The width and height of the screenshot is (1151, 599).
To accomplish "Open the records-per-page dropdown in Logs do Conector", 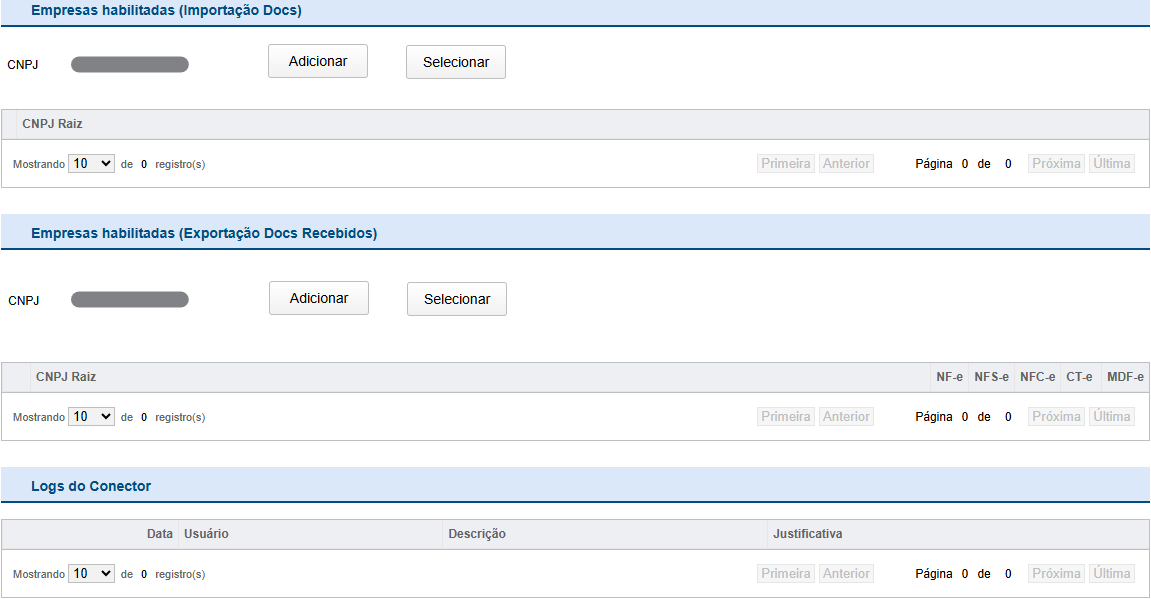I will [92, 573].
